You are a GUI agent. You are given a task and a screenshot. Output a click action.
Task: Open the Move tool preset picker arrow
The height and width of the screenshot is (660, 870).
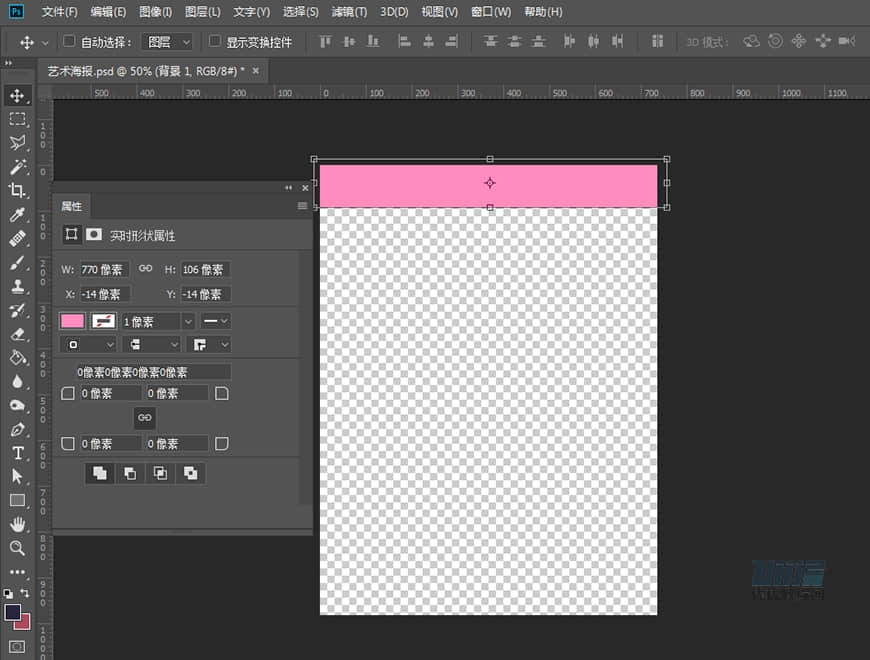pos(45,43)
